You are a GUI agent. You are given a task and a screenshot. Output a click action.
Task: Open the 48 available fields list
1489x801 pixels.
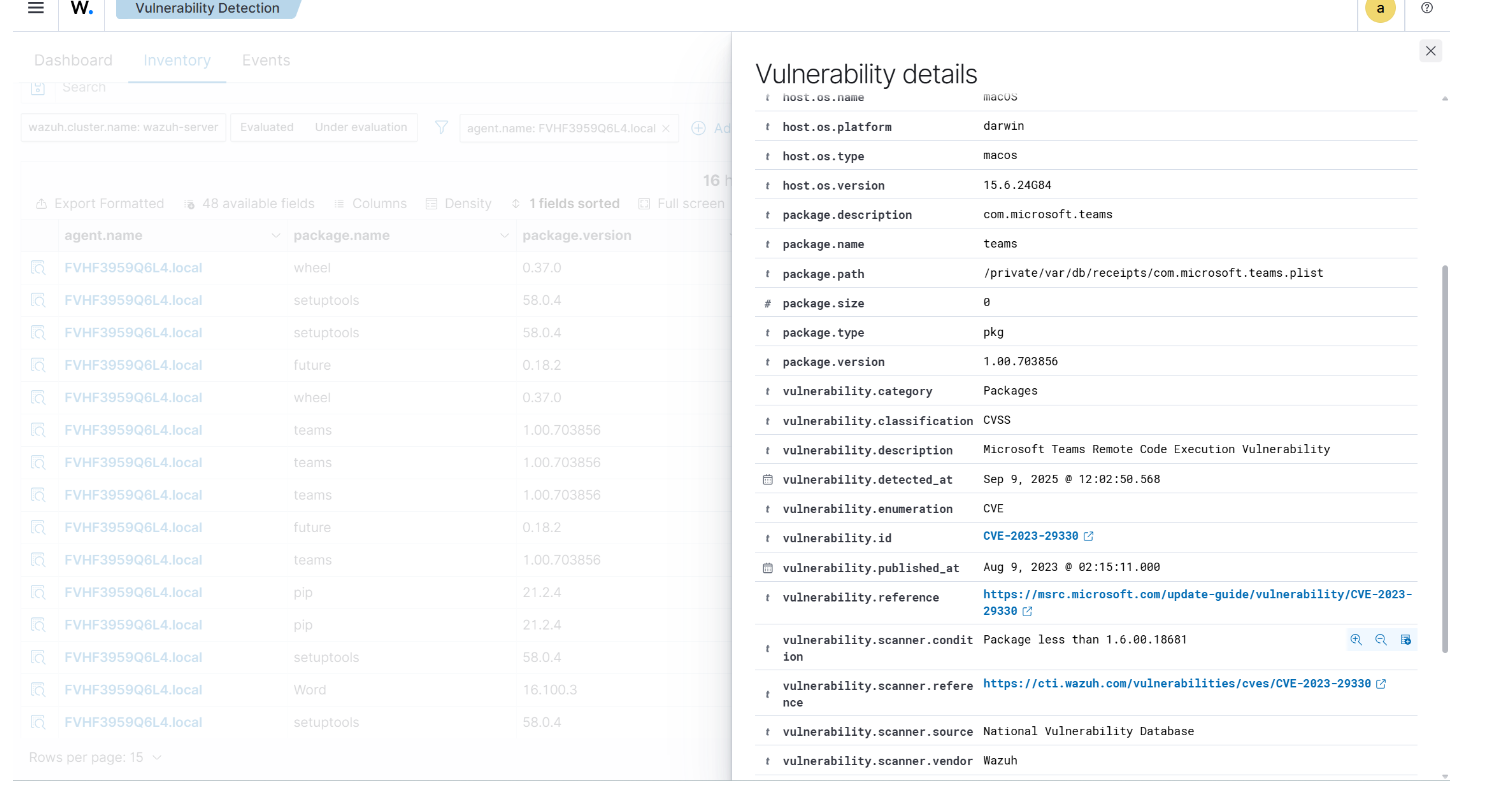(249, 203)
